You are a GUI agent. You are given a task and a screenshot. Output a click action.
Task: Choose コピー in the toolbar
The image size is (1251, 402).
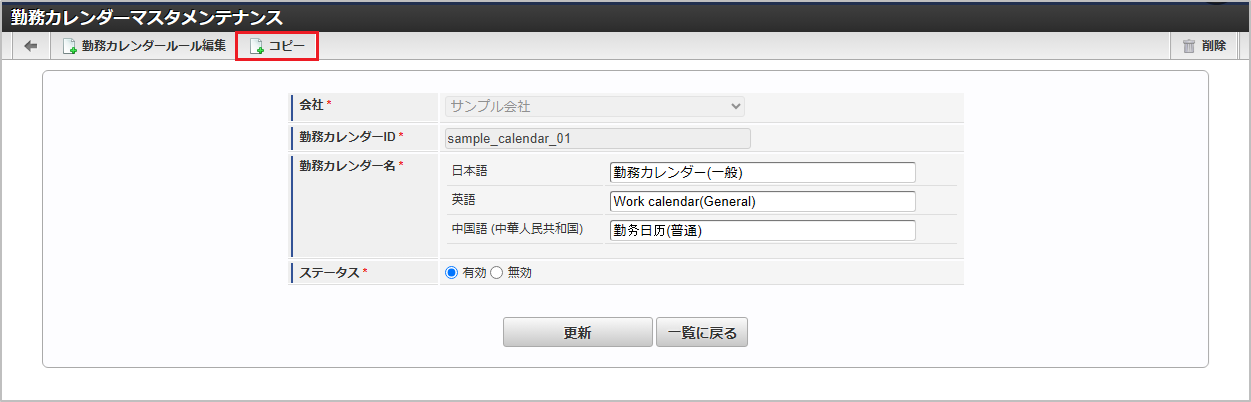coord(286,46)
